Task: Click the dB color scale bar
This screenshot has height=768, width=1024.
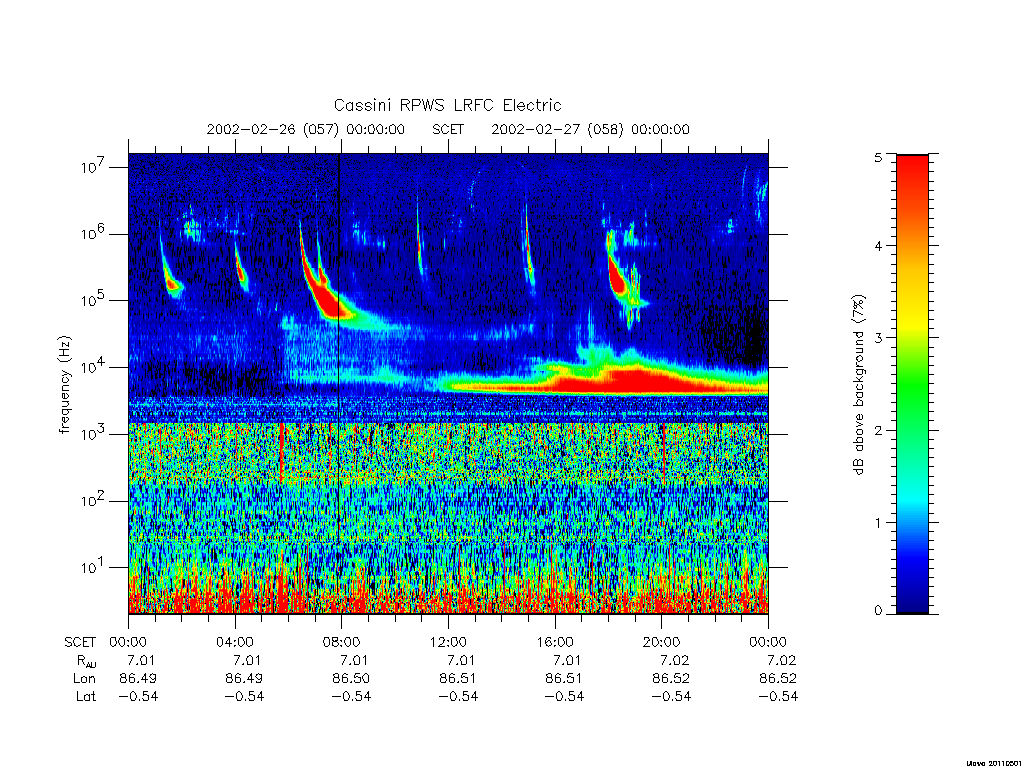Action: (912, 384)
